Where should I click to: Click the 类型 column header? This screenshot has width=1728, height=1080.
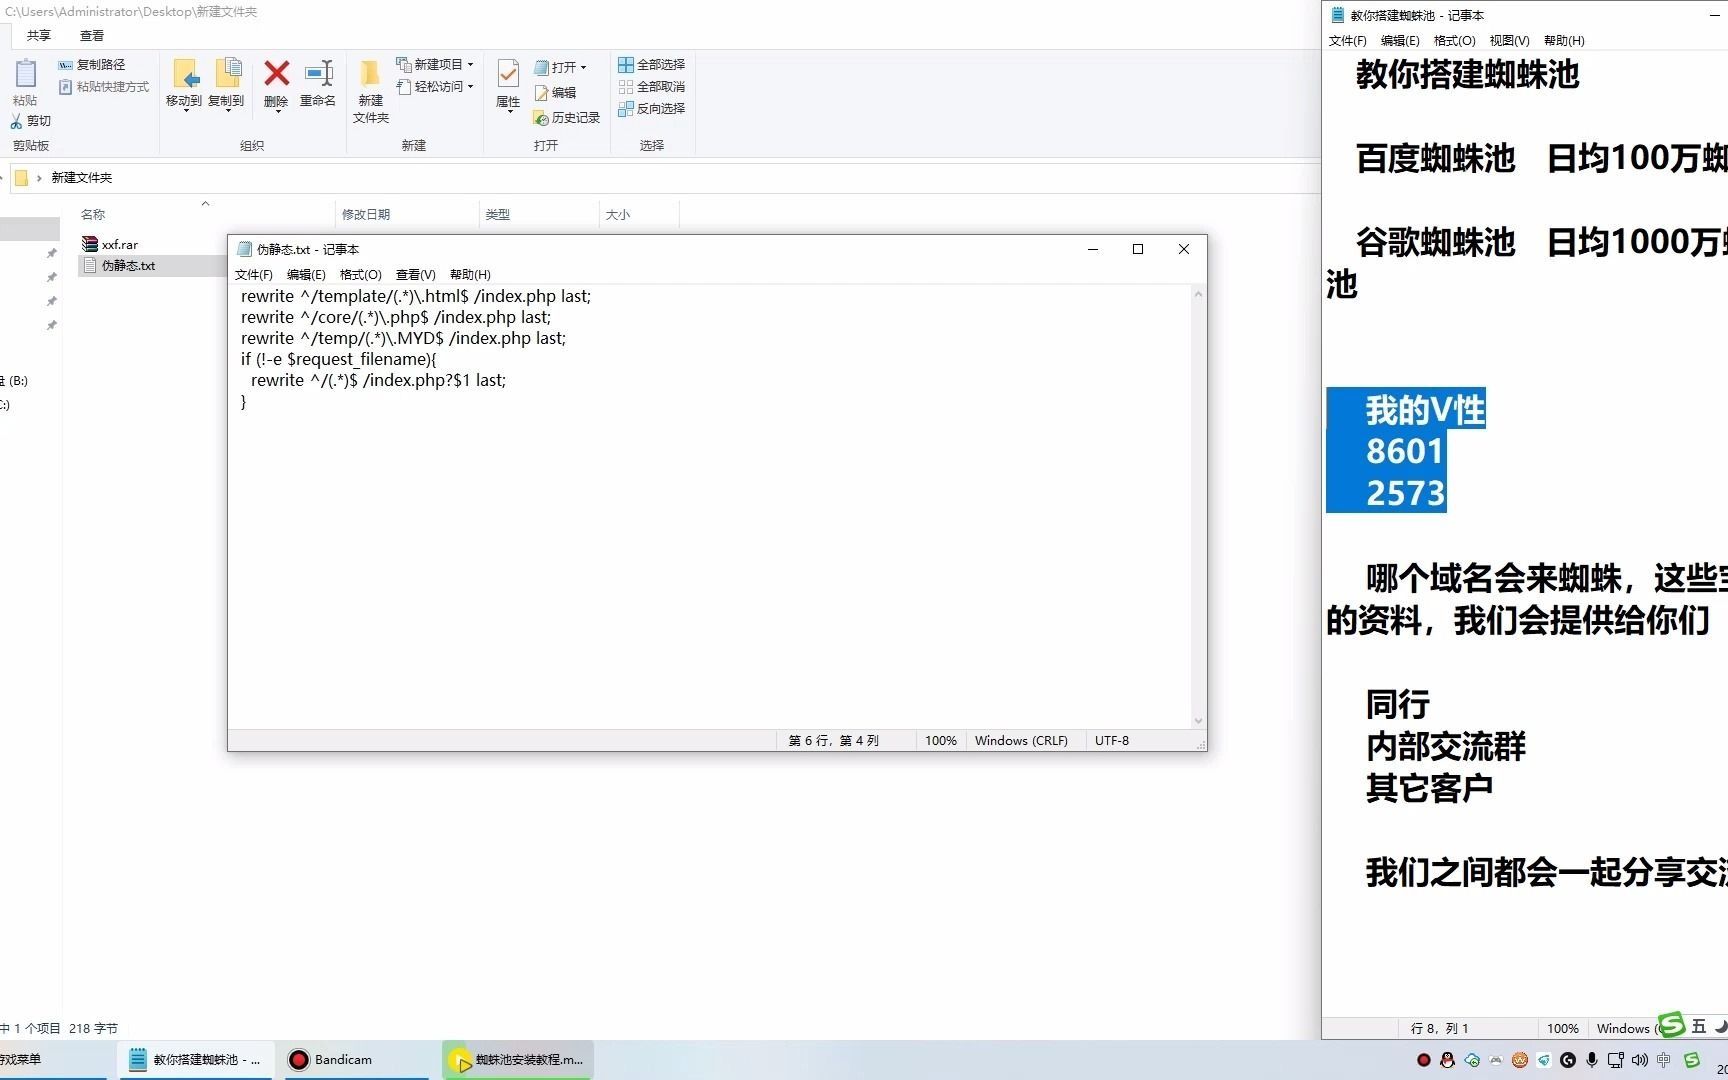498,215
